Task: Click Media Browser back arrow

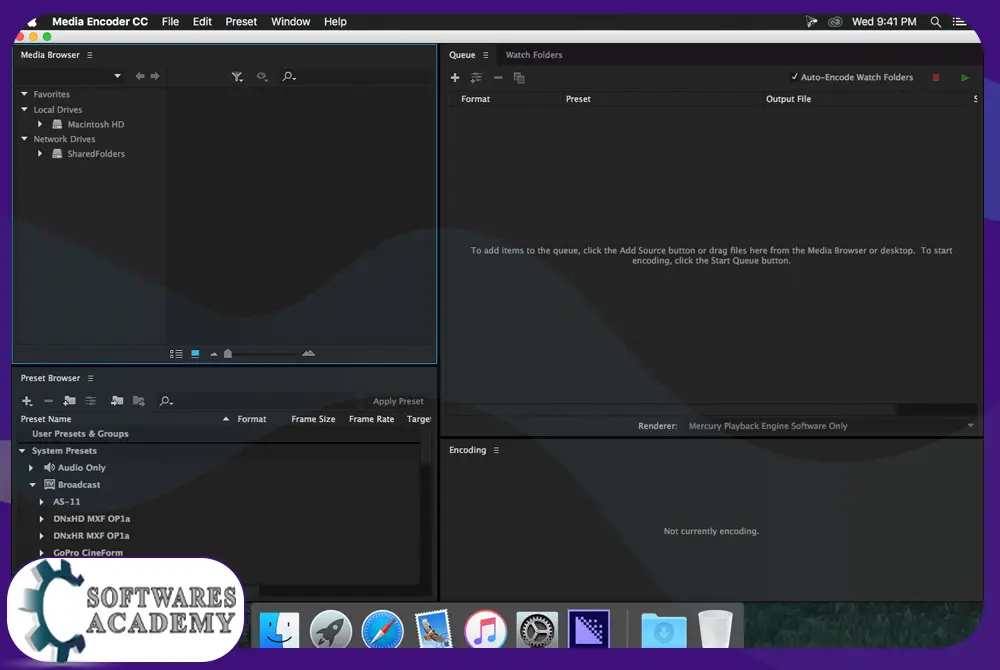Action: pos(140,76)
